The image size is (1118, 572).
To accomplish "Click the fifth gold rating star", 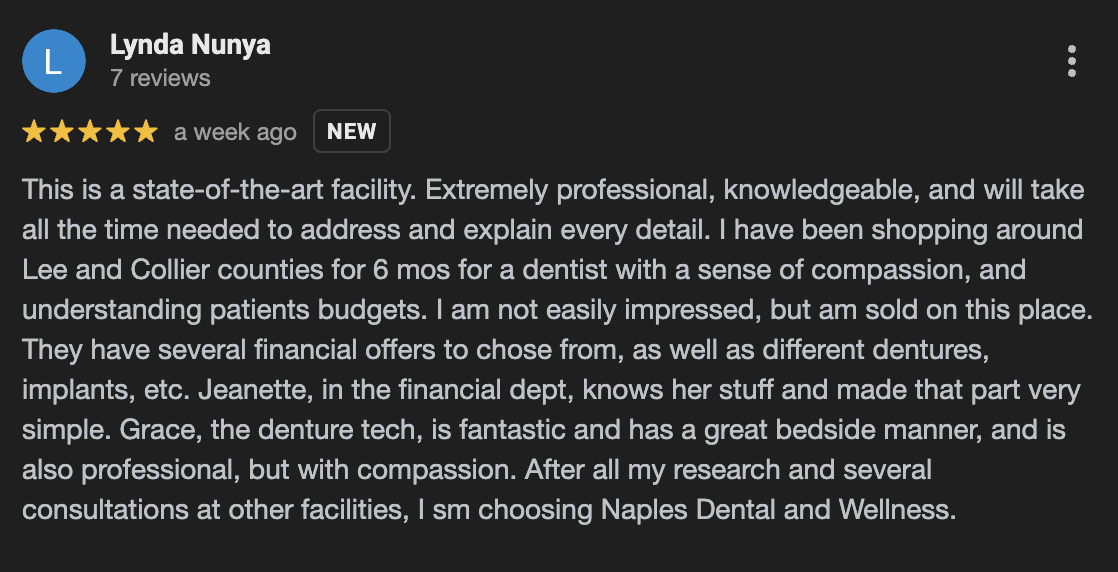I will point(145,132).
